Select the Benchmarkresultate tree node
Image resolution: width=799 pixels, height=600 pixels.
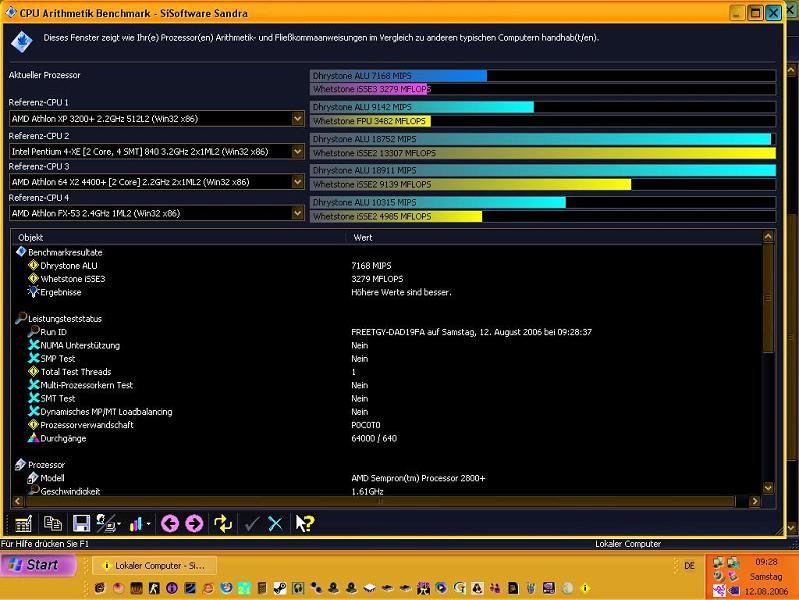point(65,252)
